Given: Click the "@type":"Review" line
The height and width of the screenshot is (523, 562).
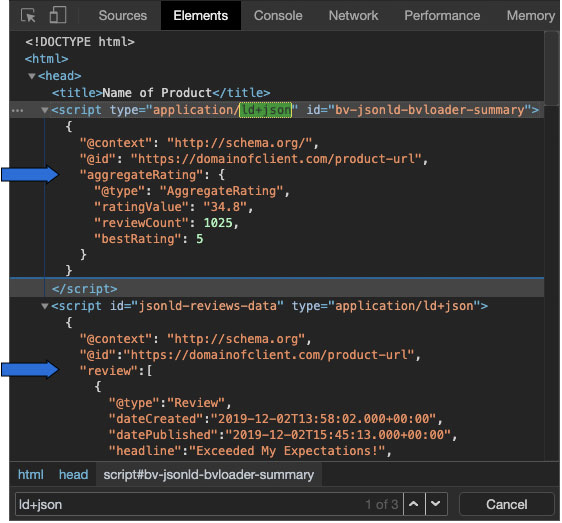Looking at the screenshot, I should tap(170, 403).
